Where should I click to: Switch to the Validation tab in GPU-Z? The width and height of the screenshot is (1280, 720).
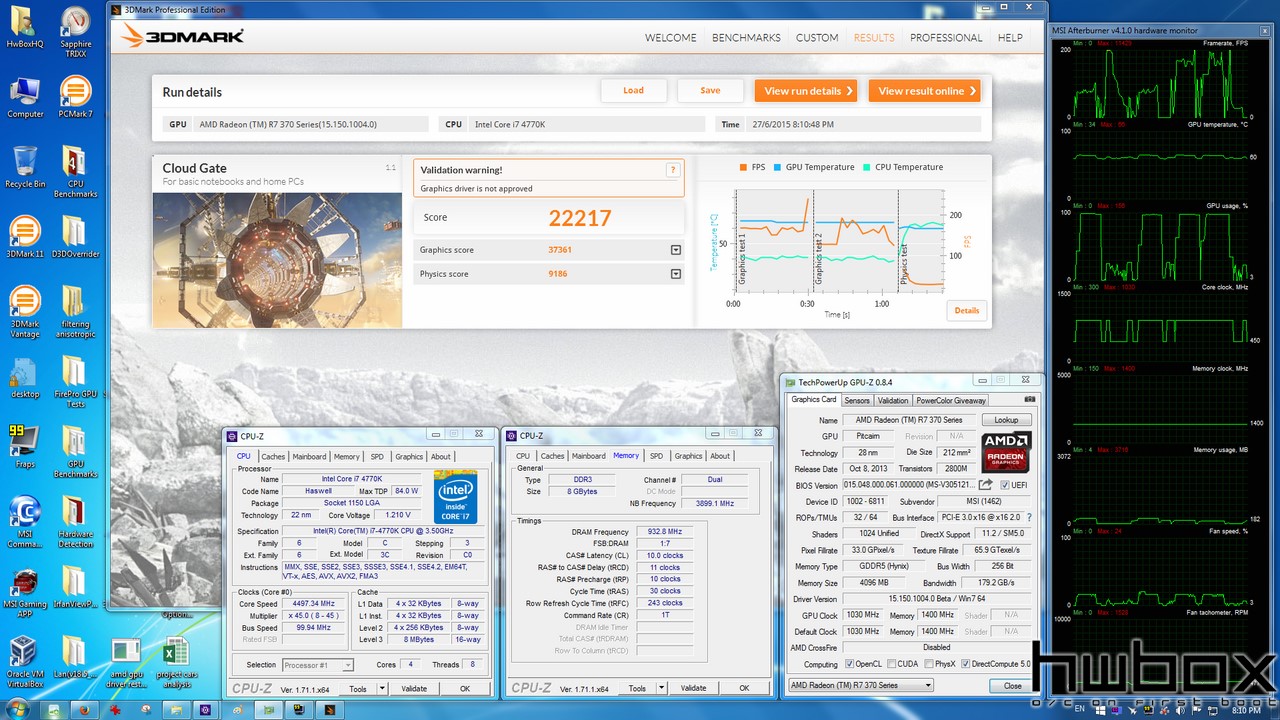point(893,400)
